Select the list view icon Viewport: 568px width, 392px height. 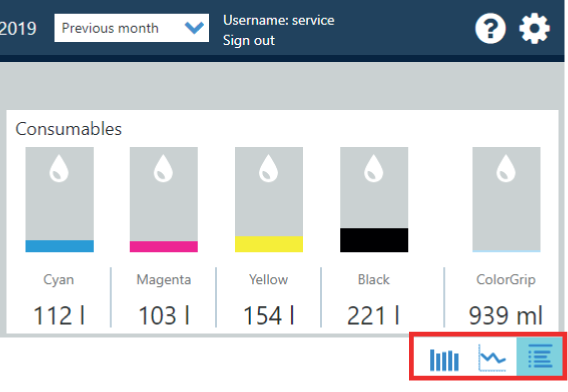click(x=539, y=356)
